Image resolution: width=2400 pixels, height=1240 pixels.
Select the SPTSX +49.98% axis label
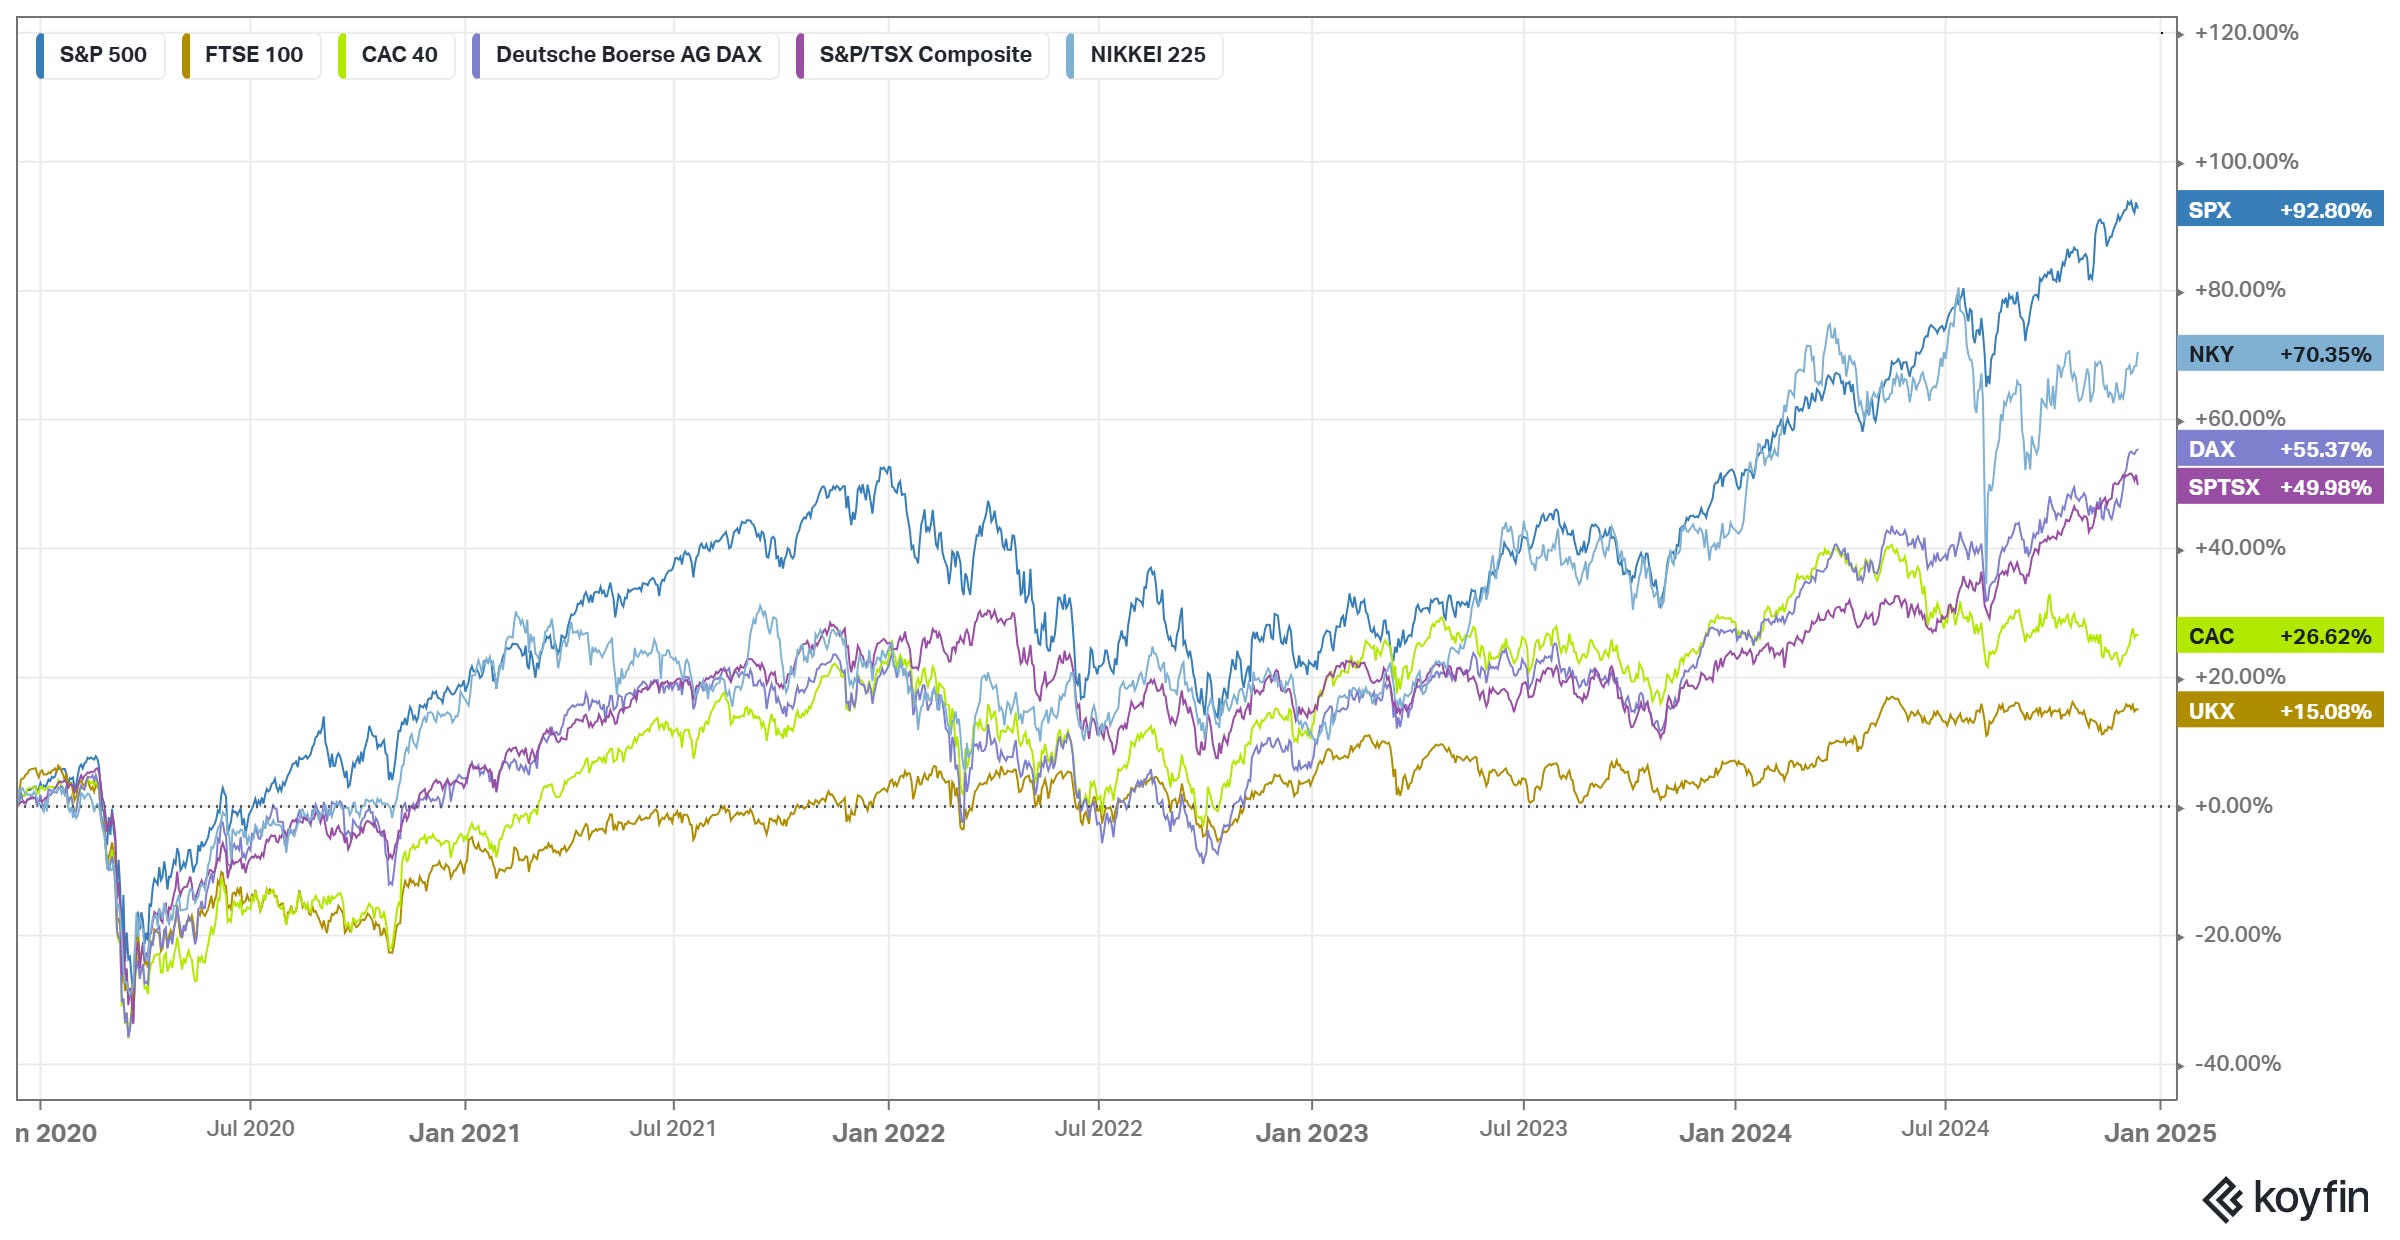click(x=2279, y=487)
